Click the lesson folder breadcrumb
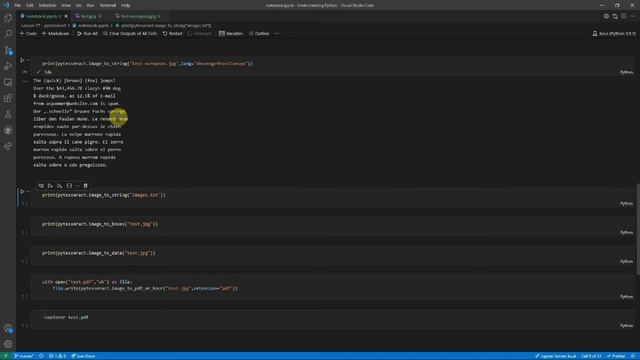Screen dimensions: 640x360 click(x=43, y=25)
